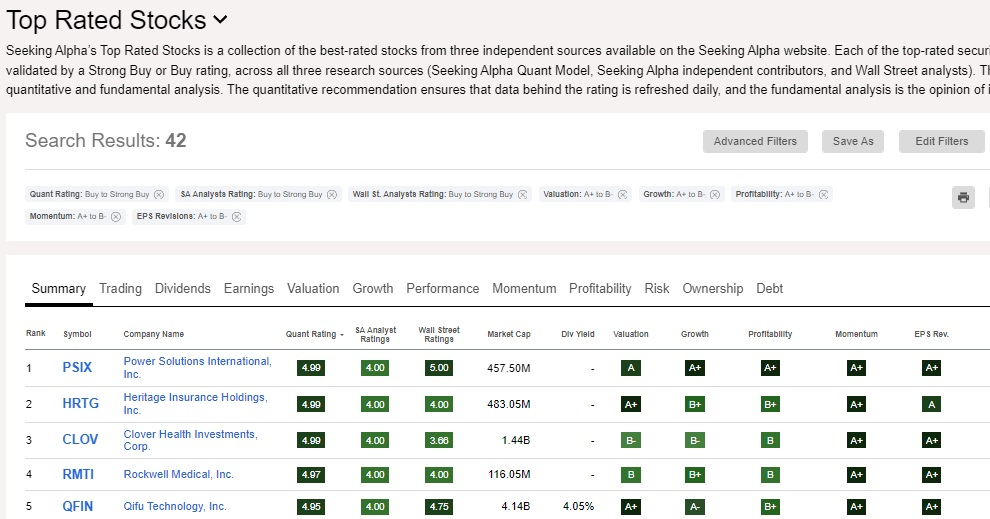This screenshot has height=519, width=990.
Task: Open the Profitability tab
Action: [x=600, y=289]
